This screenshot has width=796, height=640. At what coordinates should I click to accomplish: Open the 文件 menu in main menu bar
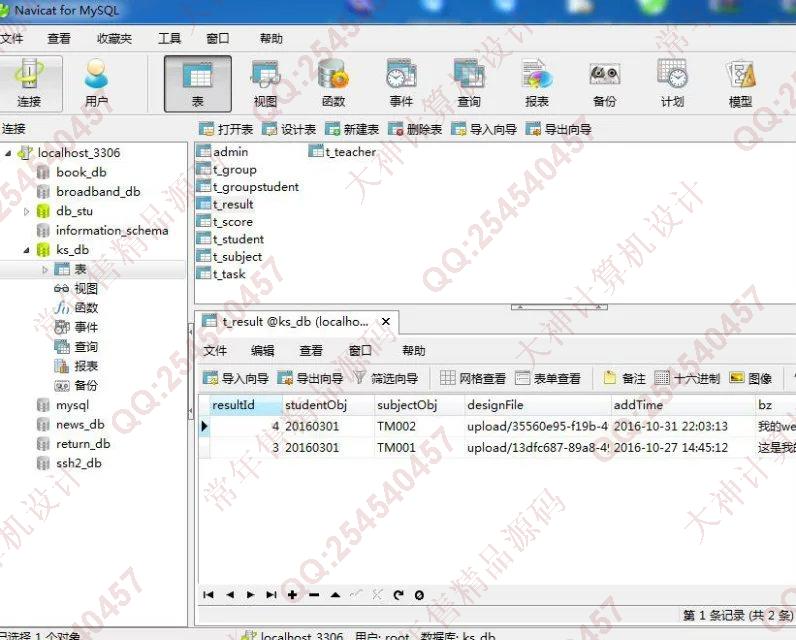point(12,39)
